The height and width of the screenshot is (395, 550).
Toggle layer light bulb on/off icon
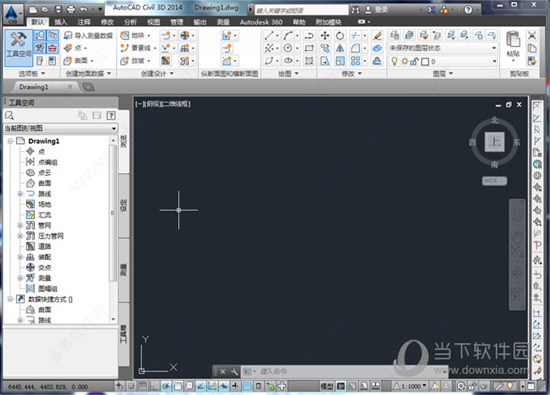394,62
